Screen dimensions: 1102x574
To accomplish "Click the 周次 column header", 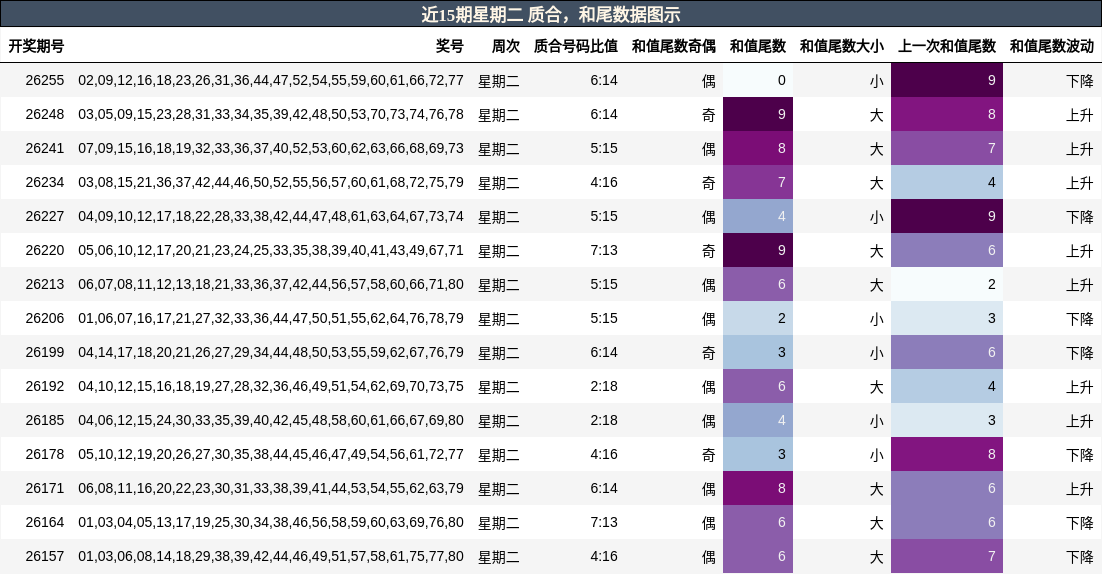I will tap(506, 46).
